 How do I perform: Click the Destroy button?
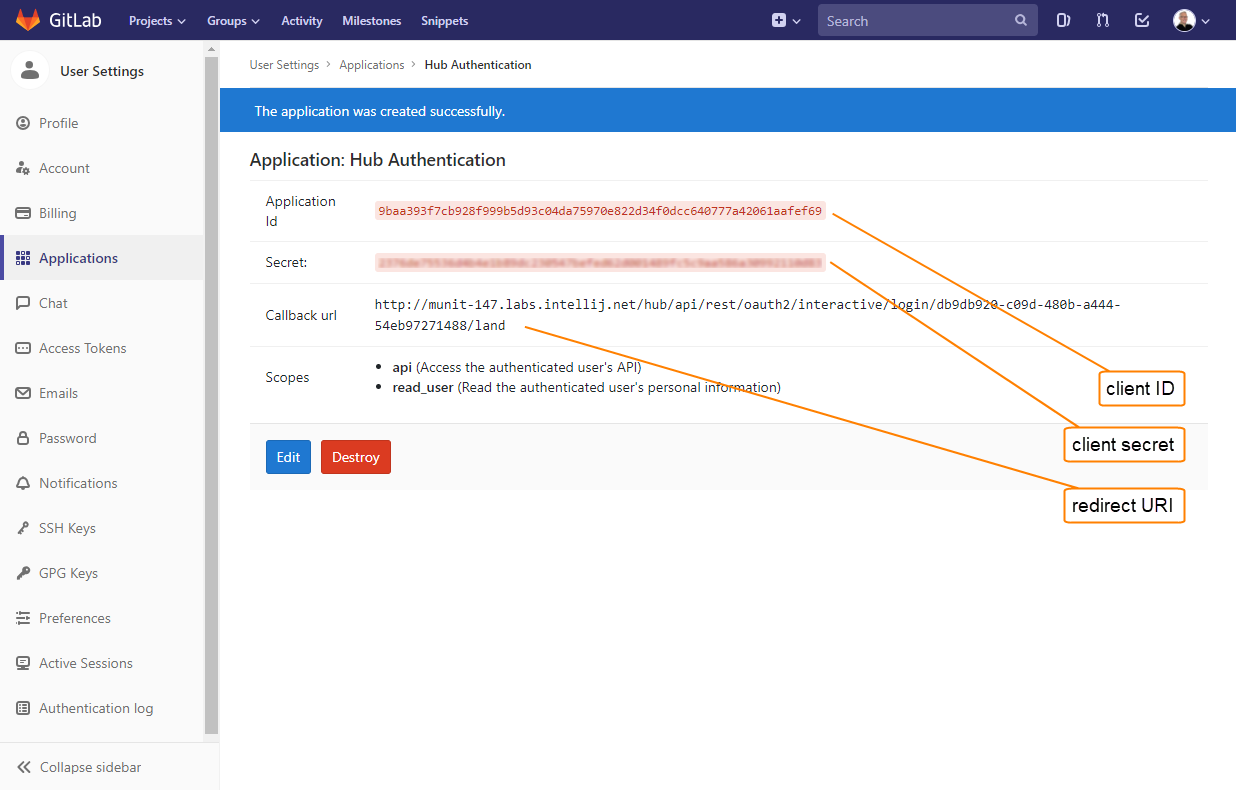coord(355,456)
